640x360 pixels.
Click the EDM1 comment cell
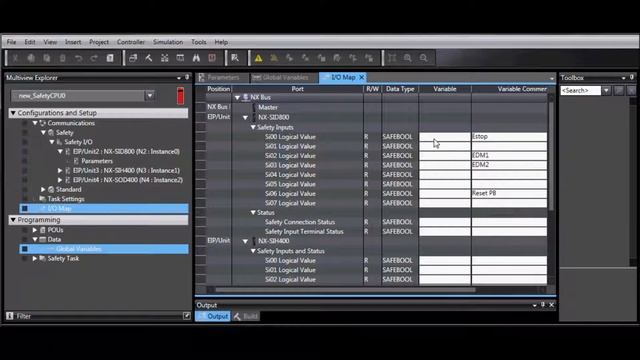(509, 155)
